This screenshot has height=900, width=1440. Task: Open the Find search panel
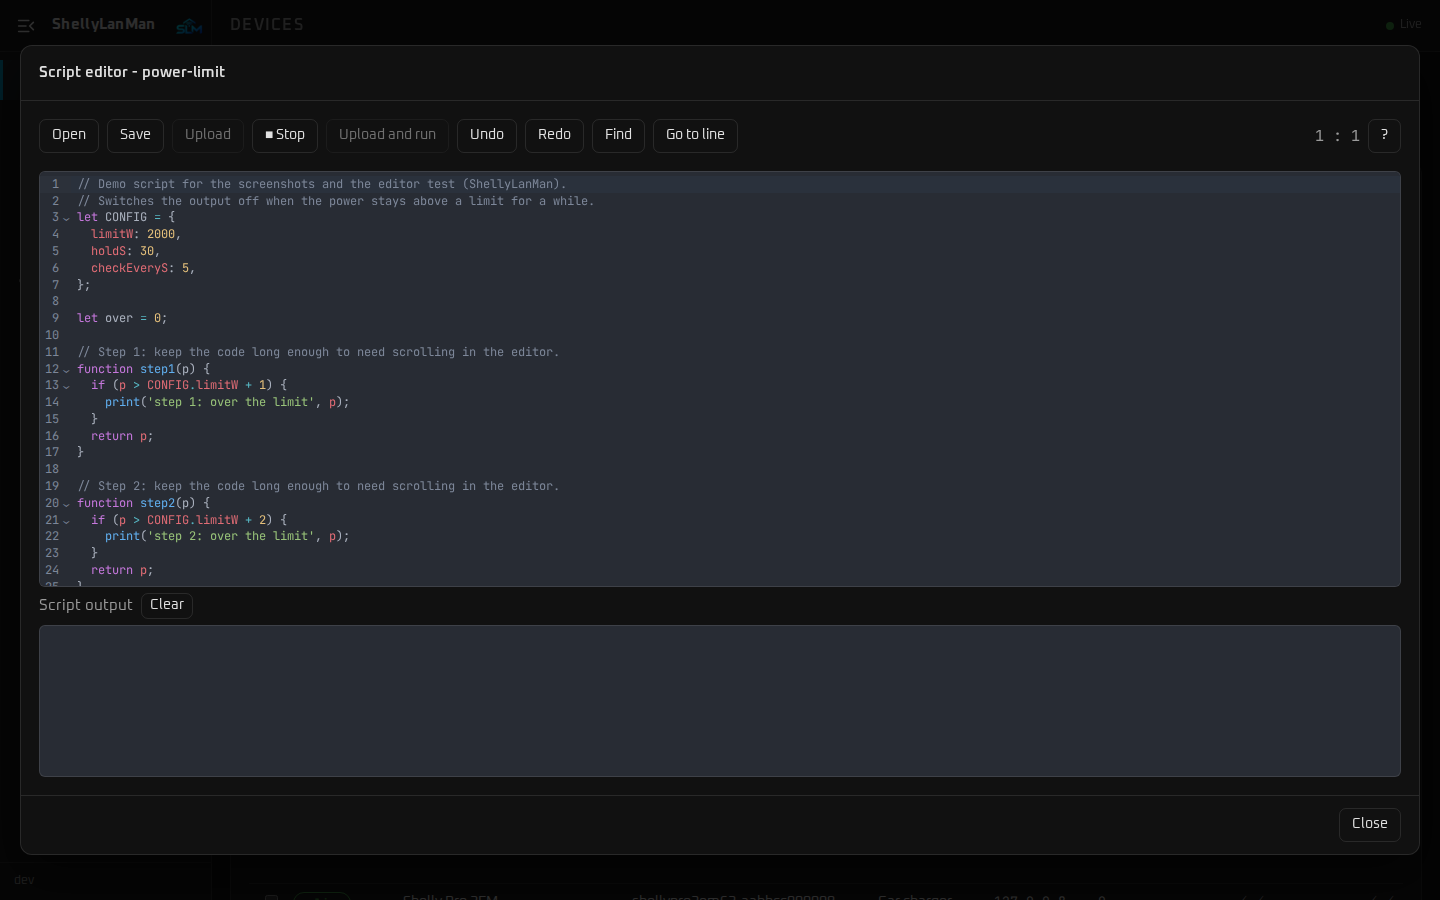pyautogui.click(x=618, y=136)
